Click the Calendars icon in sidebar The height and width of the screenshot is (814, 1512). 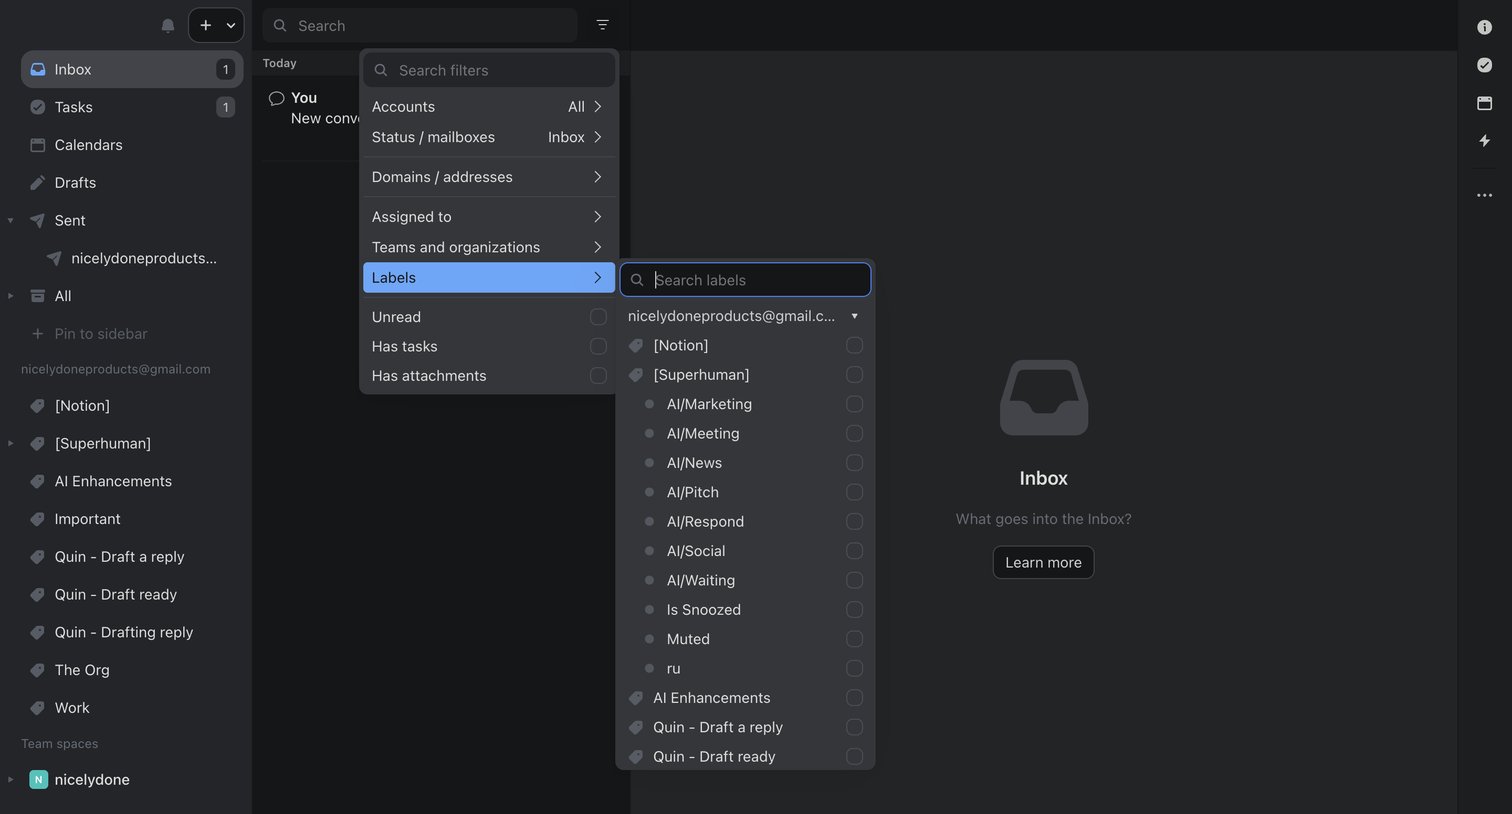tap(38, 145)
